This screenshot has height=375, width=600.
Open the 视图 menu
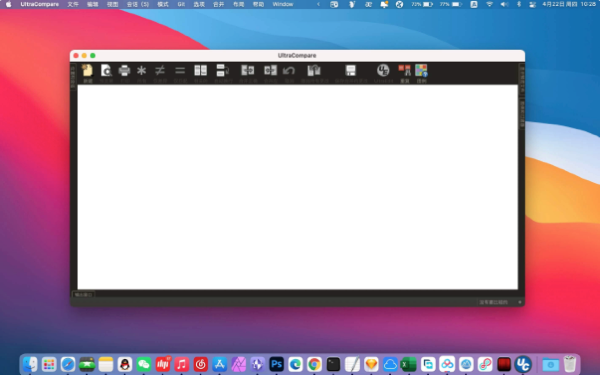pyautogui.click(x=112, y=4)
